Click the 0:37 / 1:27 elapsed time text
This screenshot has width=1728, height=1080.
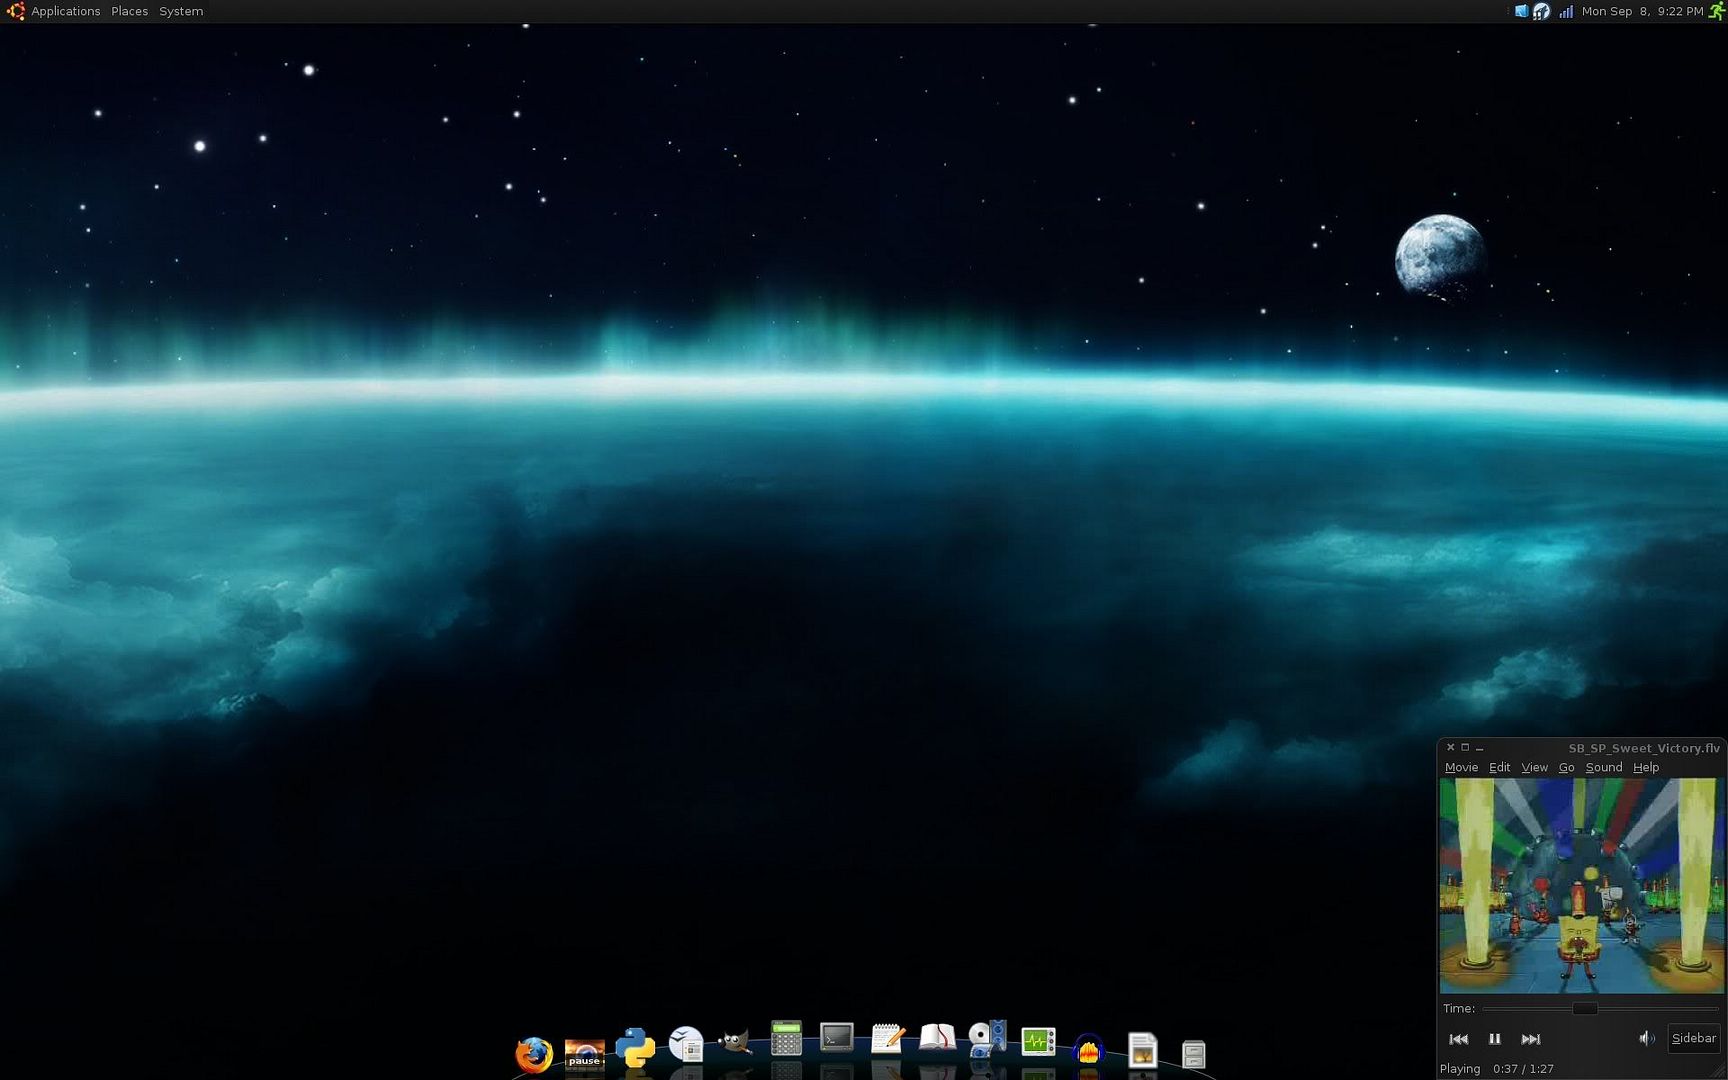(1523, 1068)
